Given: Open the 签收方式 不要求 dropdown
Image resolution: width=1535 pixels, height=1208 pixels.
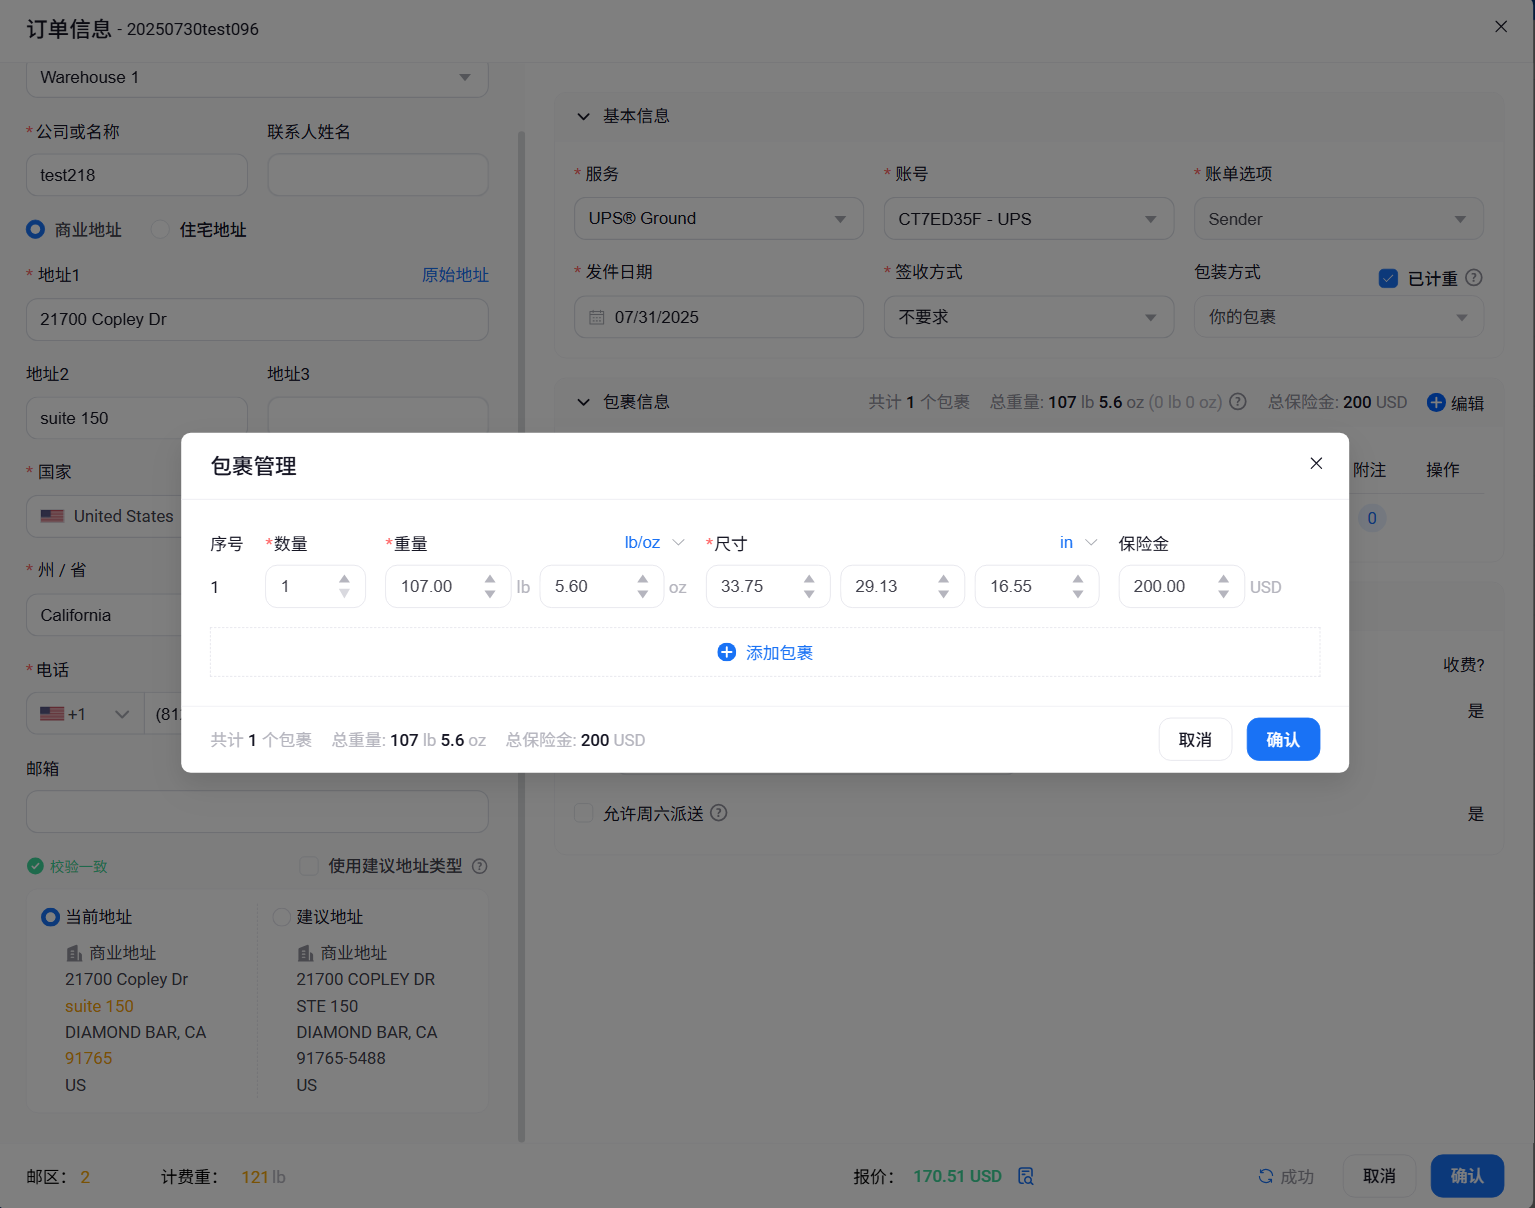Looking at the screenshot, I should (x=1029, y=317).
